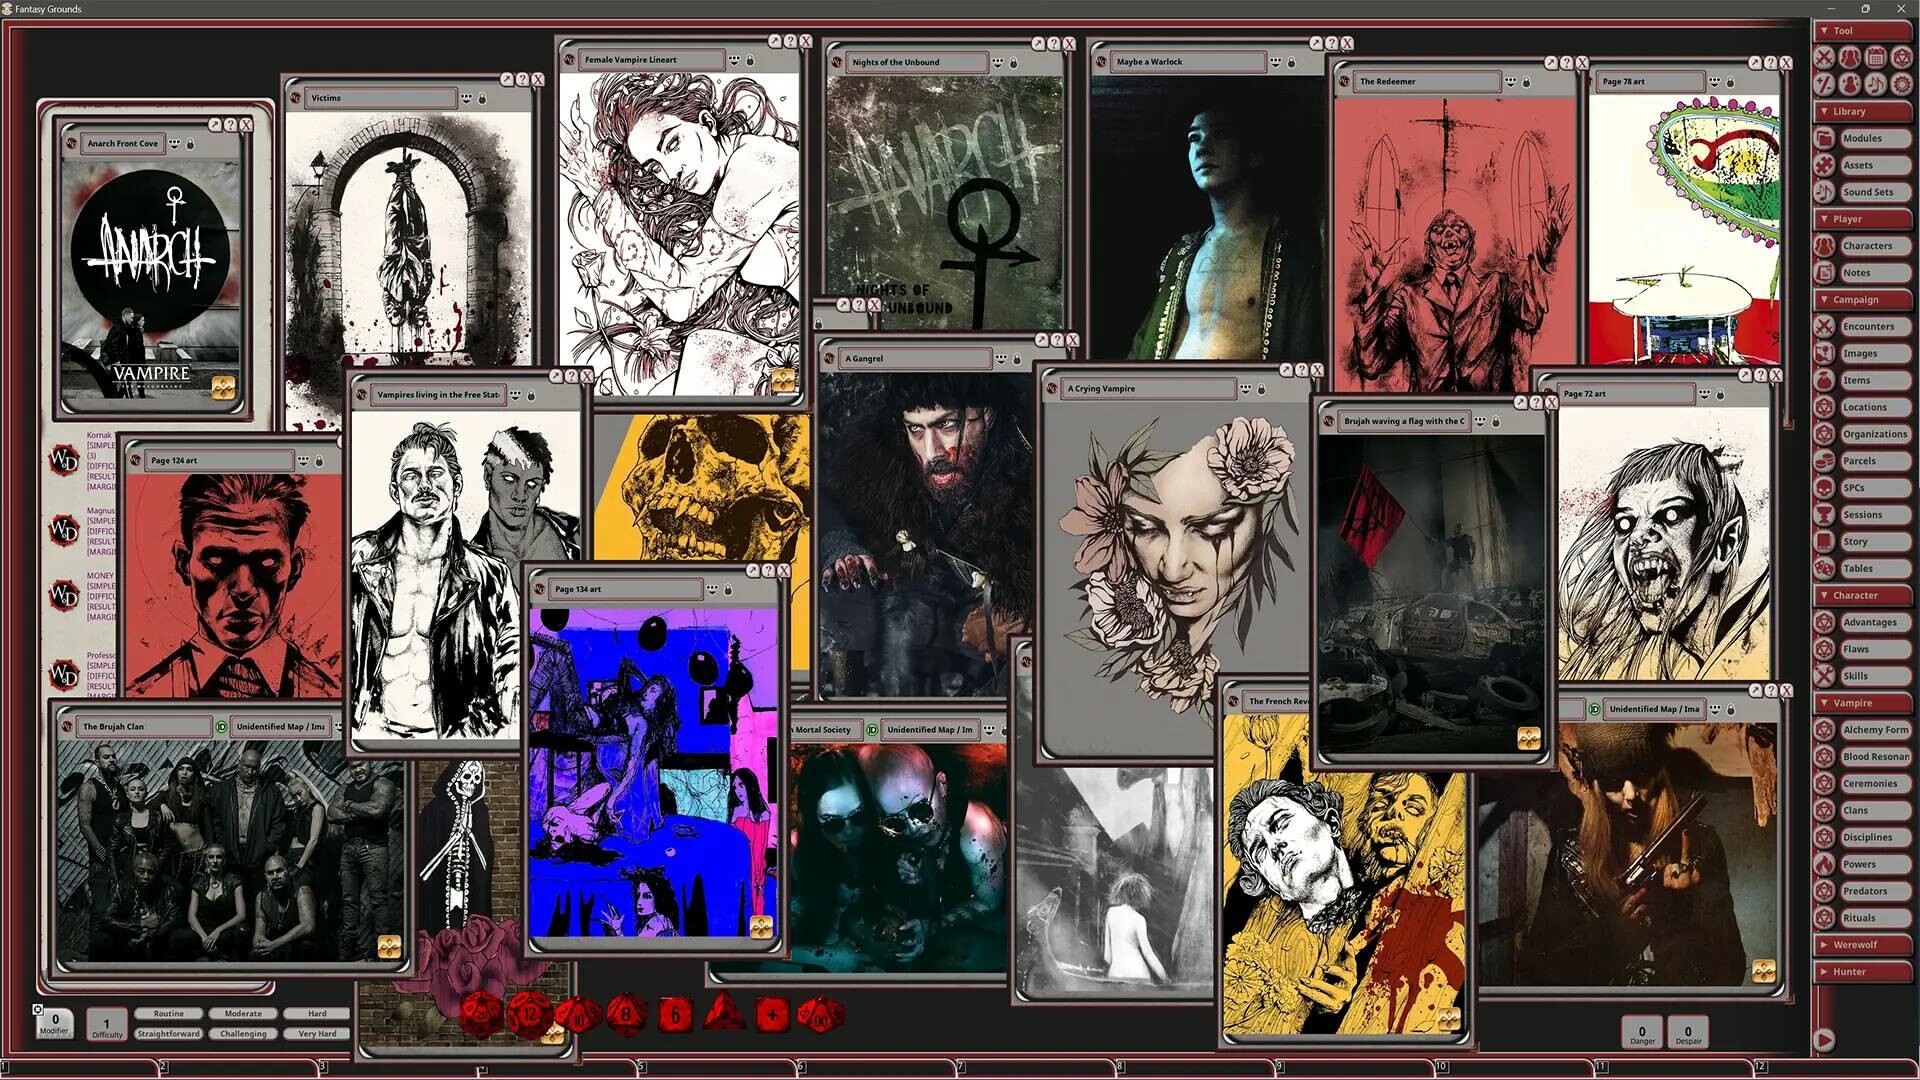The width and height of the screenshot is (1920, 1080).
Task: Click the SPCs skull icon
Action: (x=1824, y=488)
